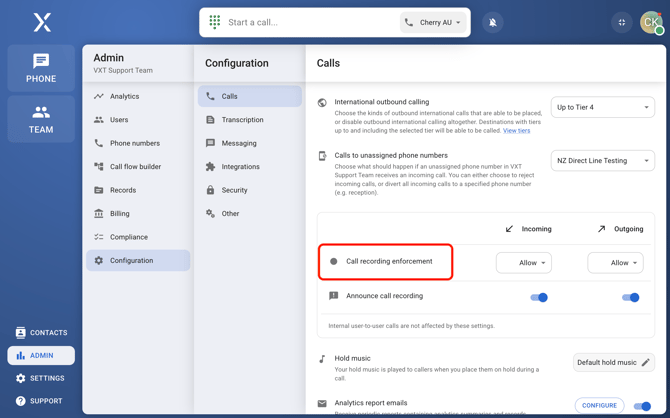The width and height of the screenshot is (670, 418).
Task: Open the Cherry AU caller number selector
Action: pos(433,22)
